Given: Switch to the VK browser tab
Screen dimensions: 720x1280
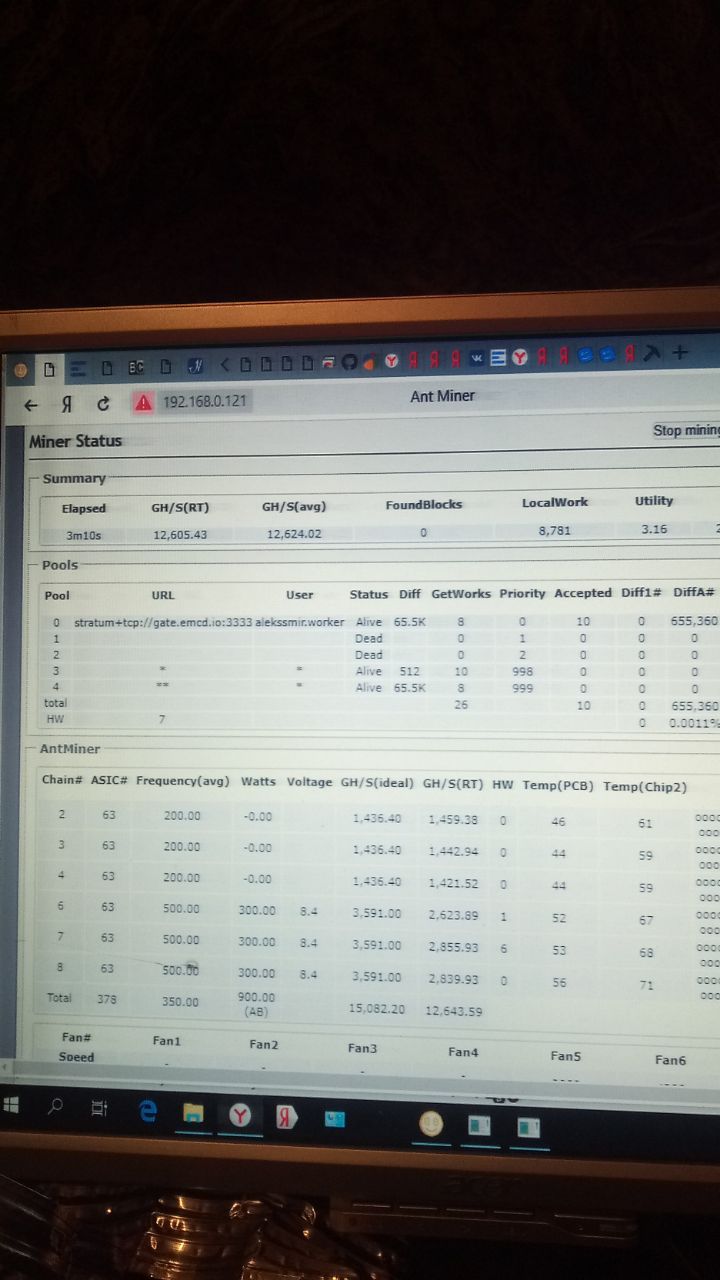Looking at the screenshot, I should tap(478, 357).
